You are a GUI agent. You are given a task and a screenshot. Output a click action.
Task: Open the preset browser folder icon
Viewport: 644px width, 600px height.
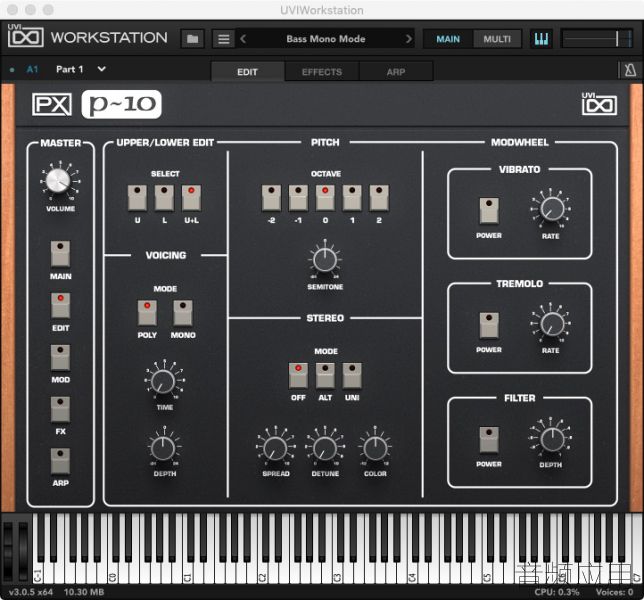point(192,39)
